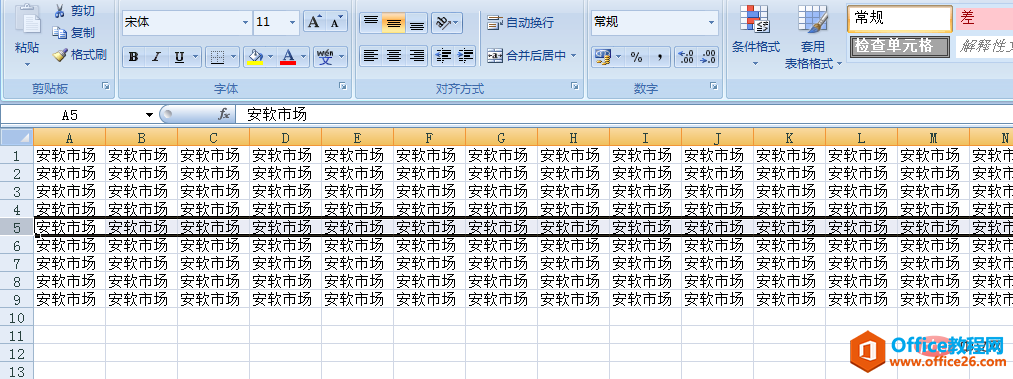Screen dimensions: 1013x379
Task: Open the Font (字体) group dialog launcher
Action: click(x=343, y=86)
